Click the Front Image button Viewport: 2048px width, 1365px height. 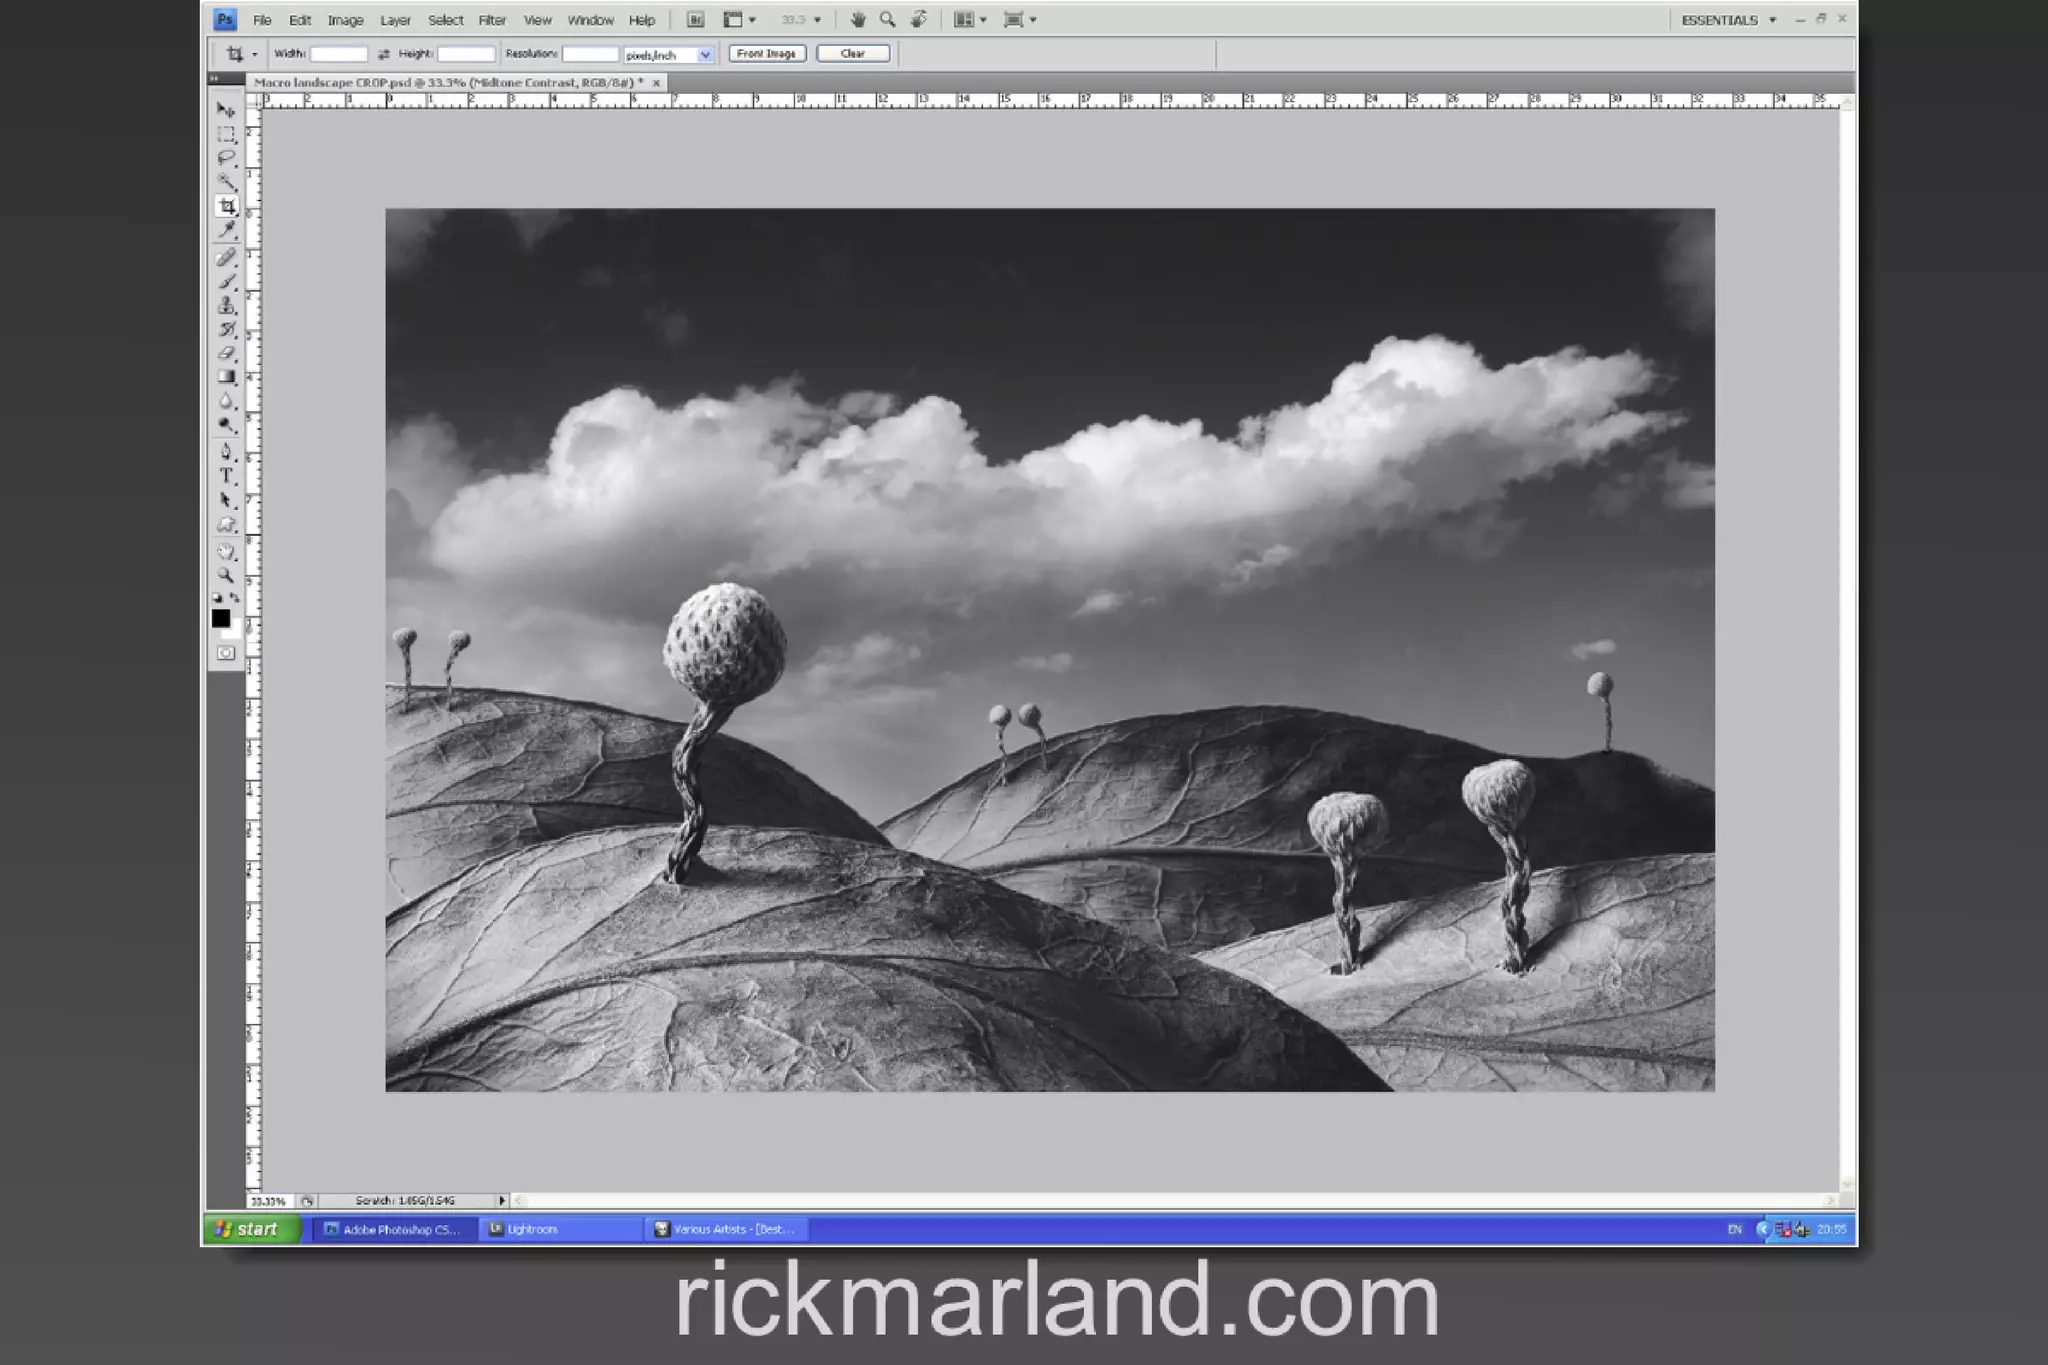[x=767, y=54]
